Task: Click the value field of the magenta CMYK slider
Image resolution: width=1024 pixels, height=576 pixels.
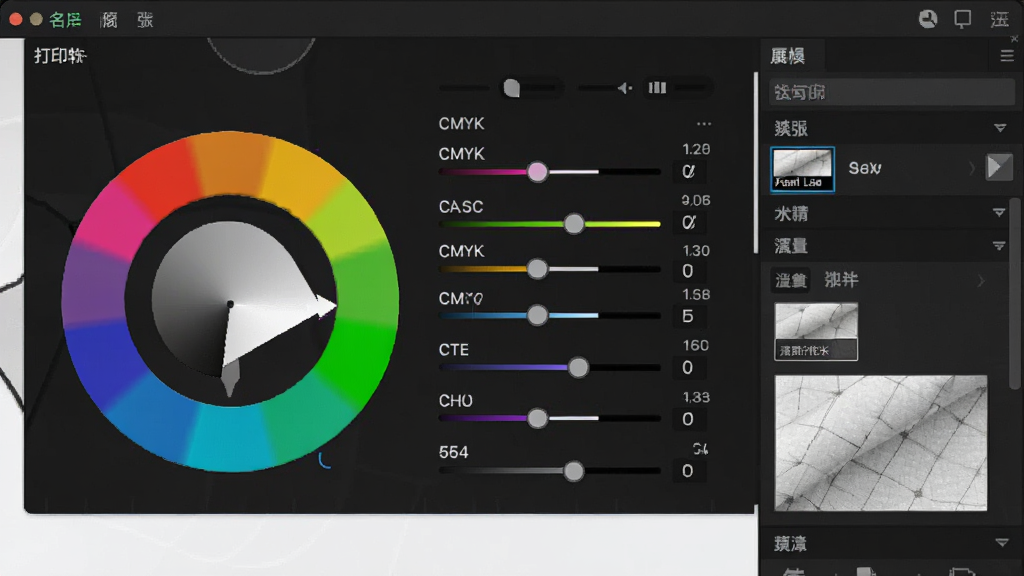Action: [x=689, y=172]
